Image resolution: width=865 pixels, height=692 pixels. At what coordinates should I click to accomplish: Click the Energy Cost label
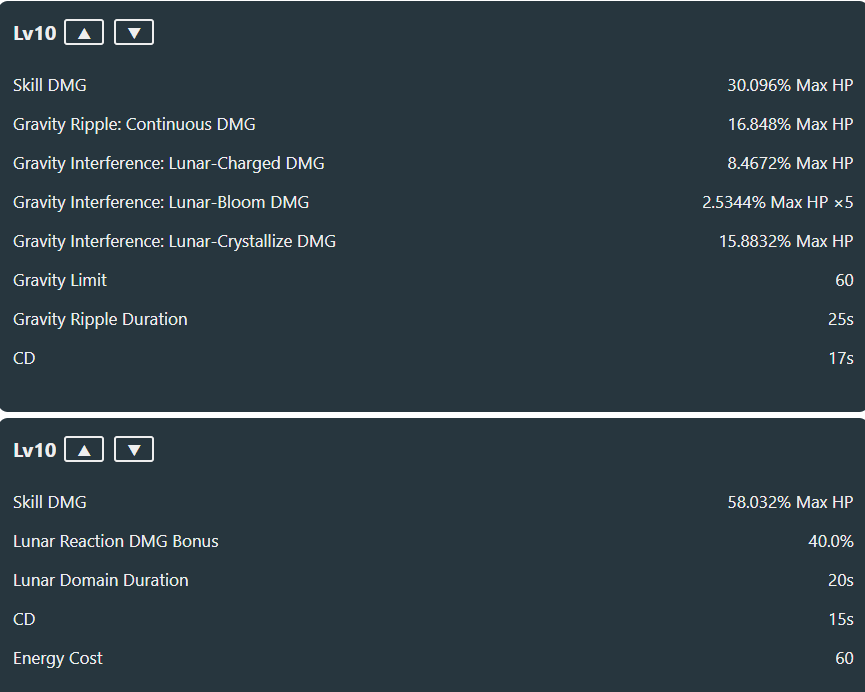58,658
